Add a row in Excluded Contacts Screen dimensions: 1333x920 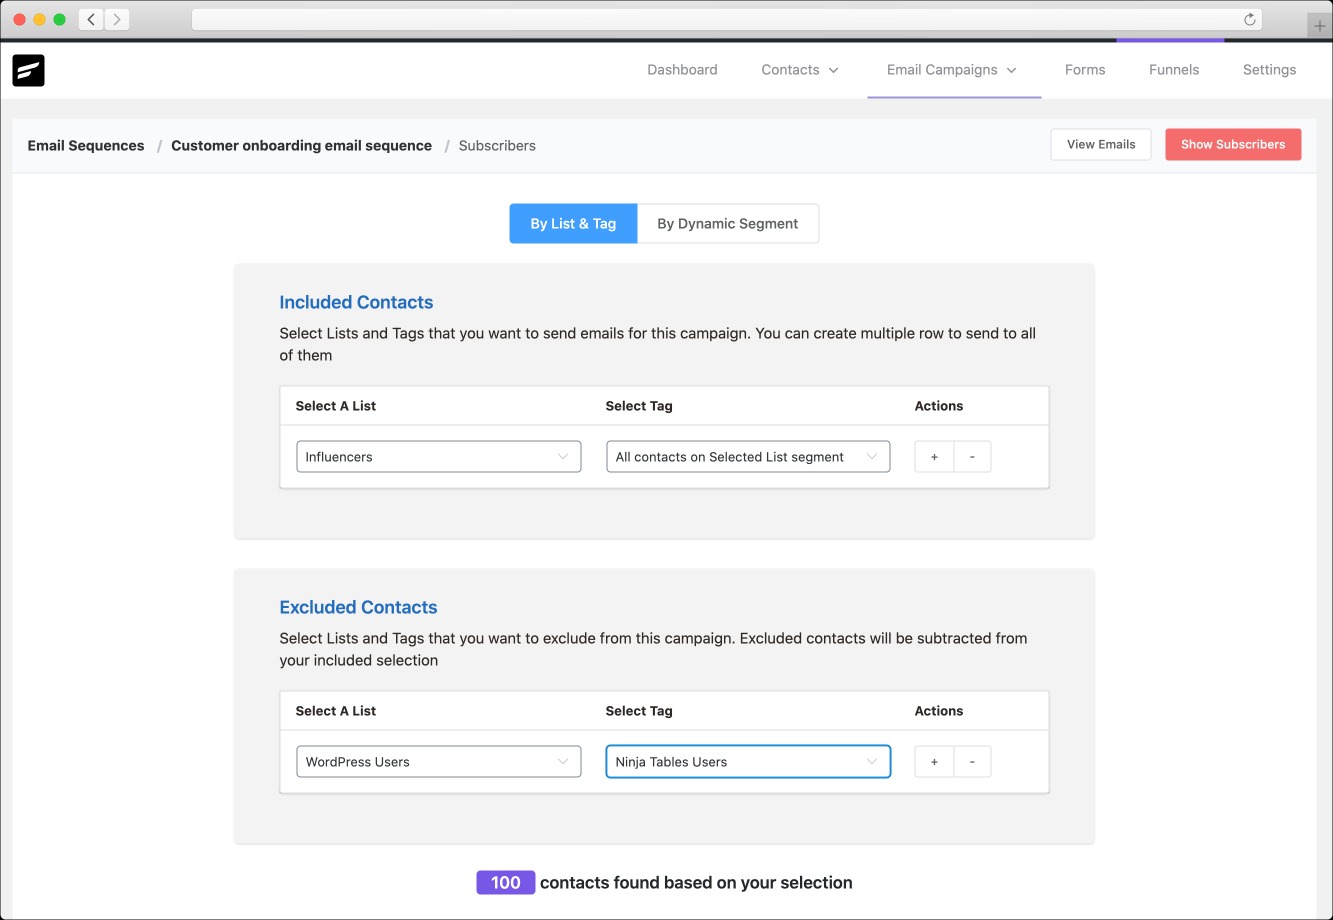[934, 762]
